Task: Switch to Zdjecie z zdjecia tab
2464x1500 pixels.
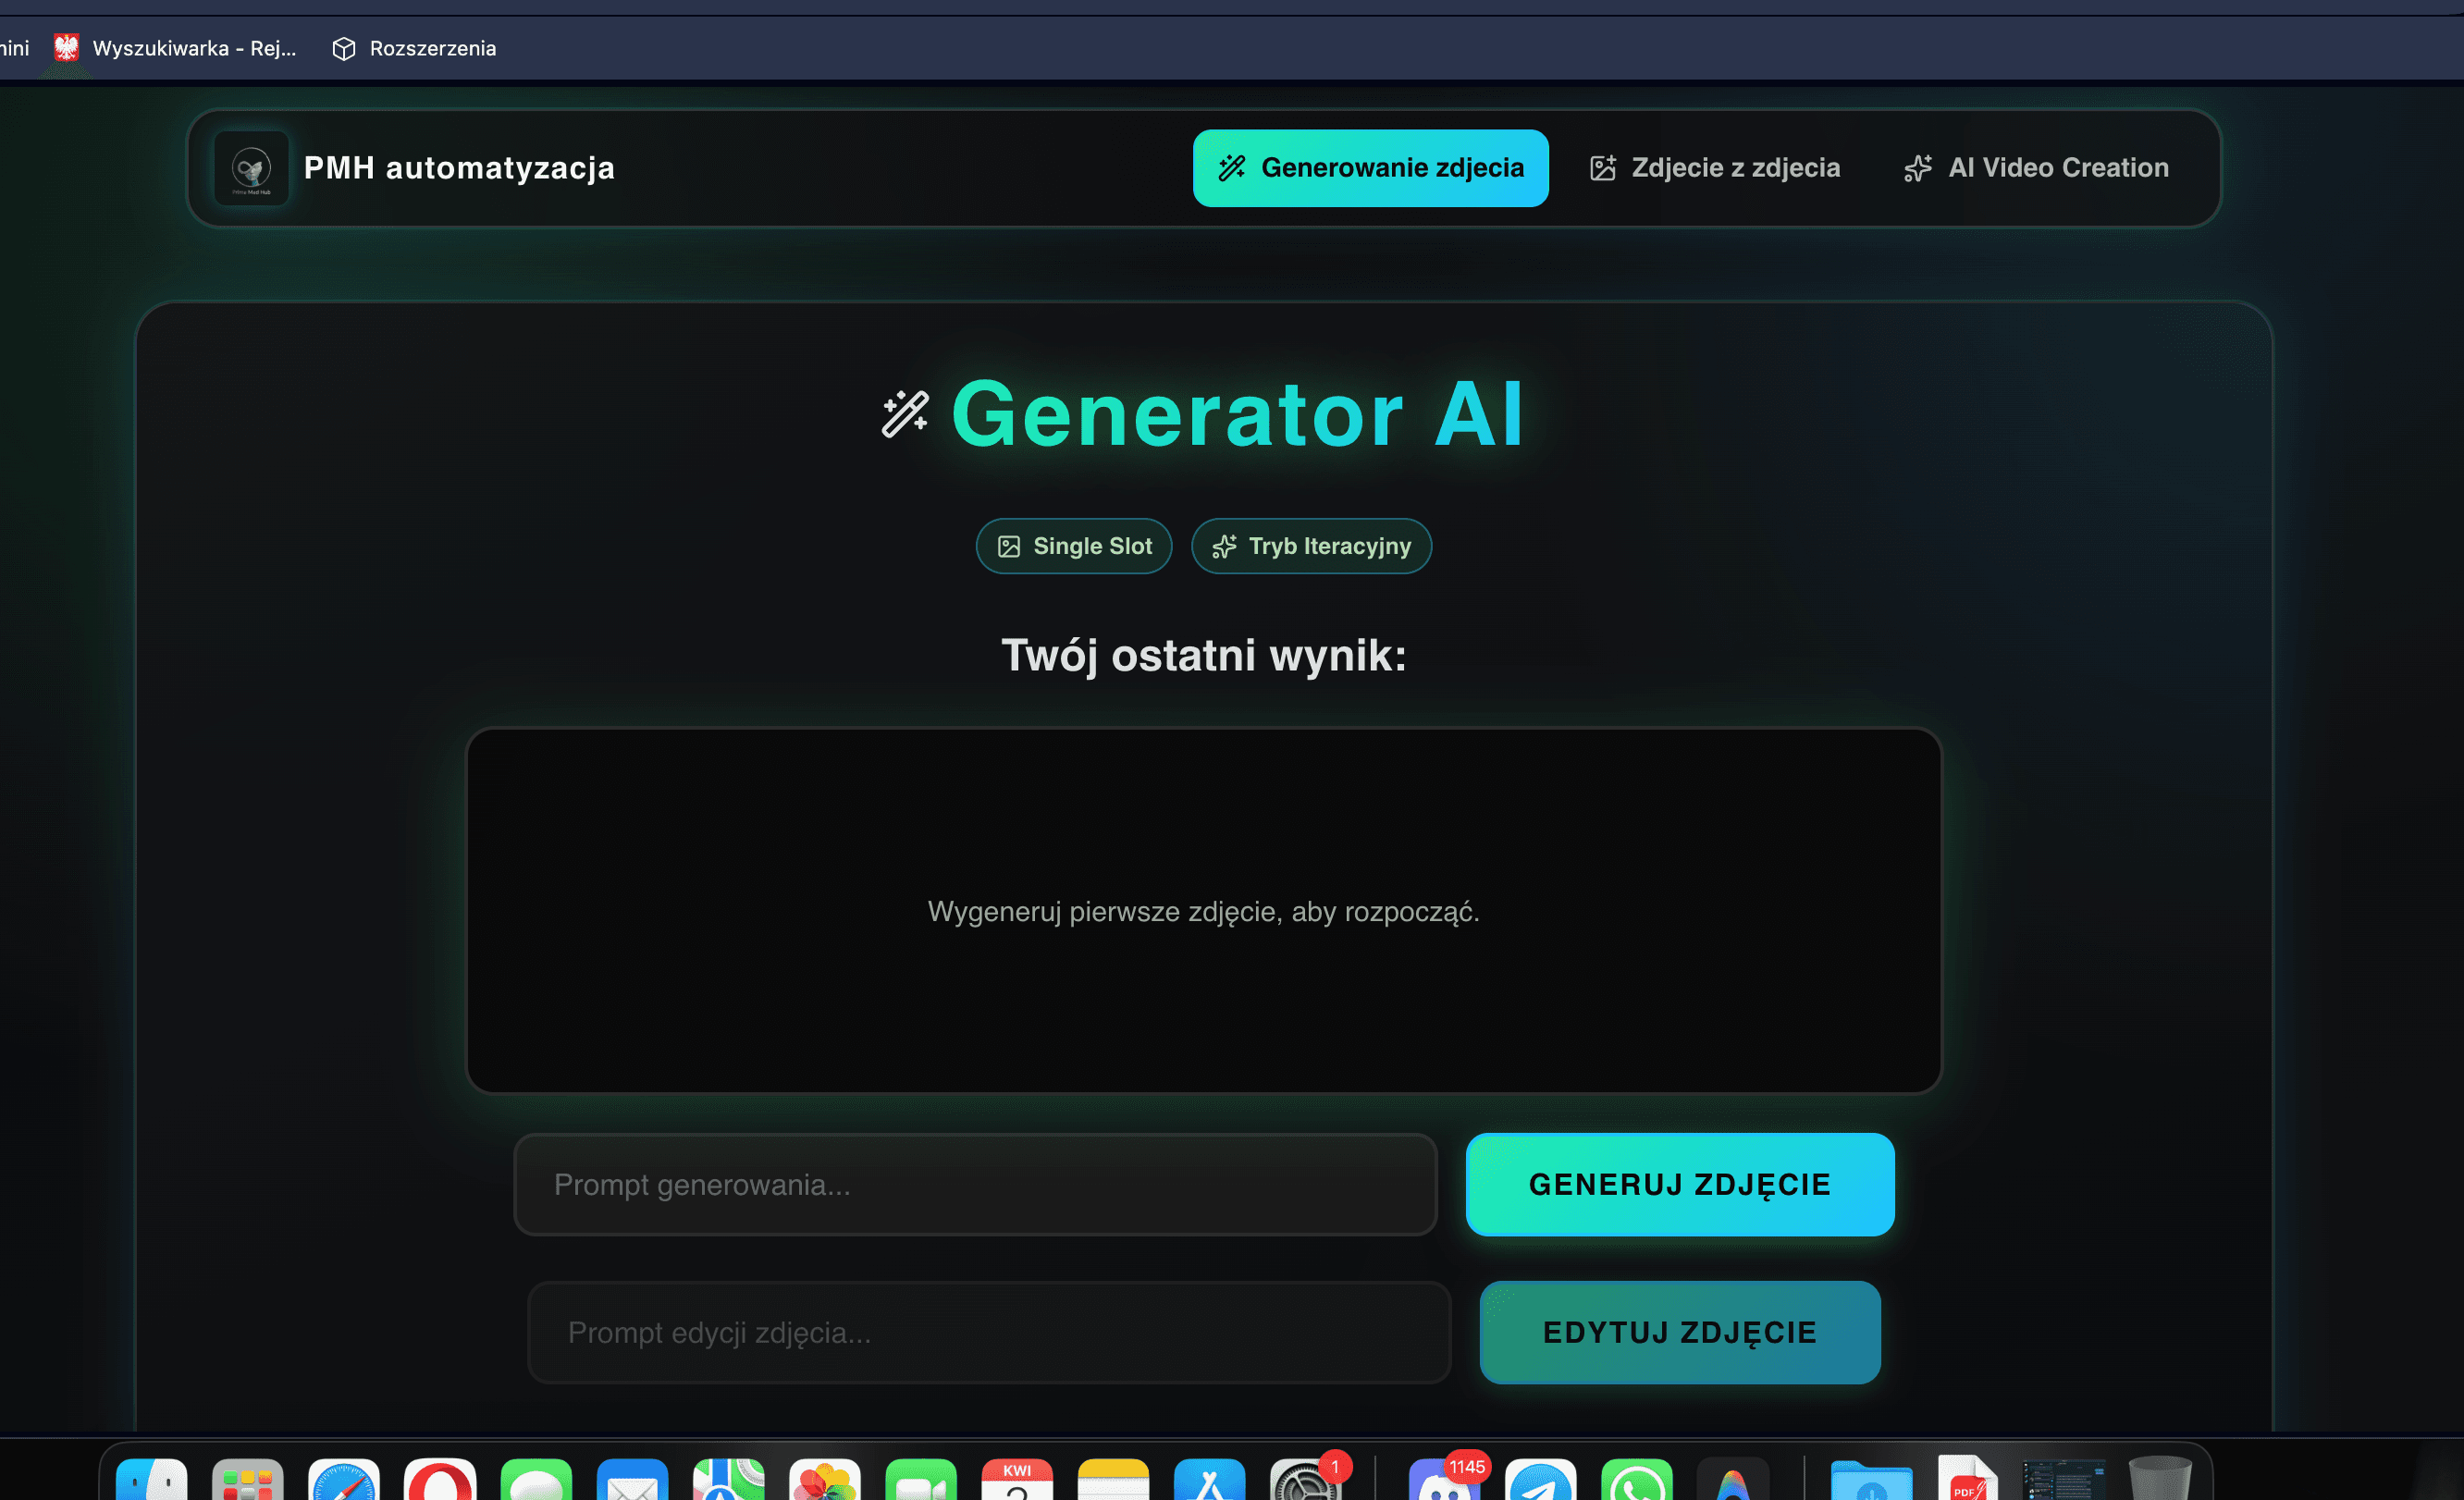Action: tap(1714, 168)
